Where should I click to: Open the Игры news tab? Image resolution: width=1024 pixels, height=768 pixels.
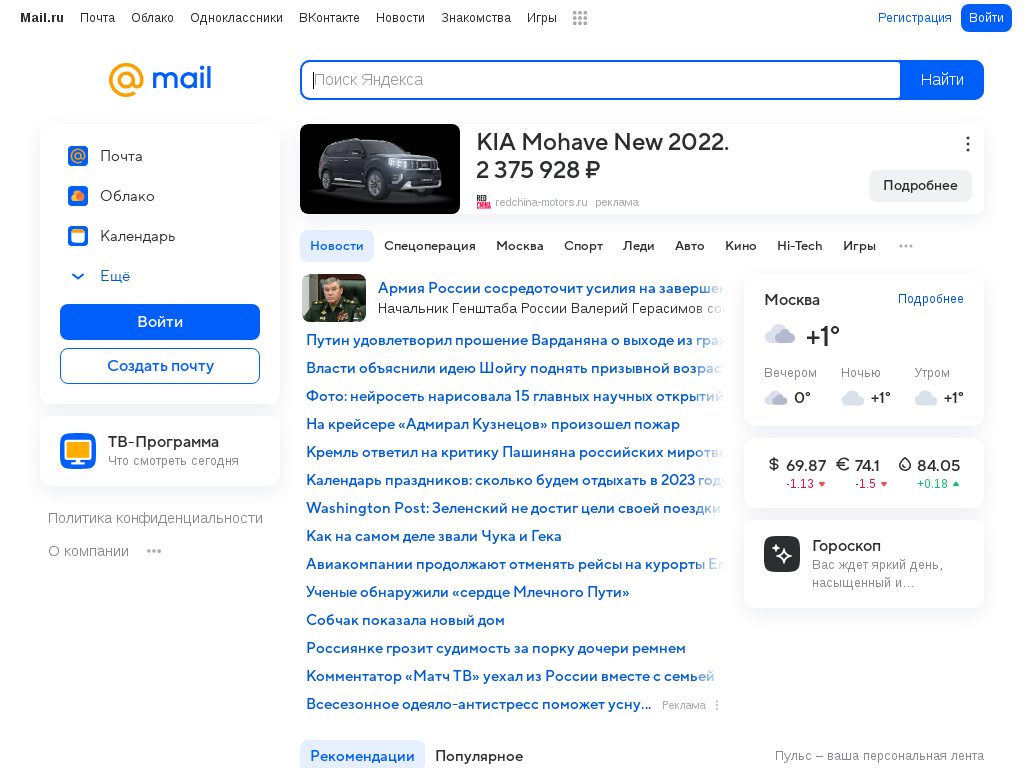click(859, 246)
